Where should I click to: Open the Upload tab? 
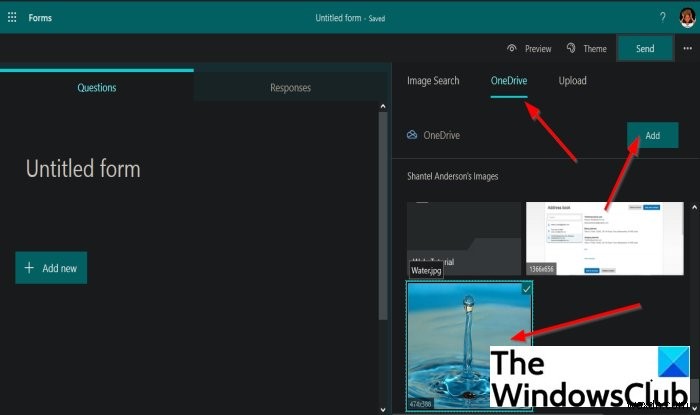click(573, 81)
